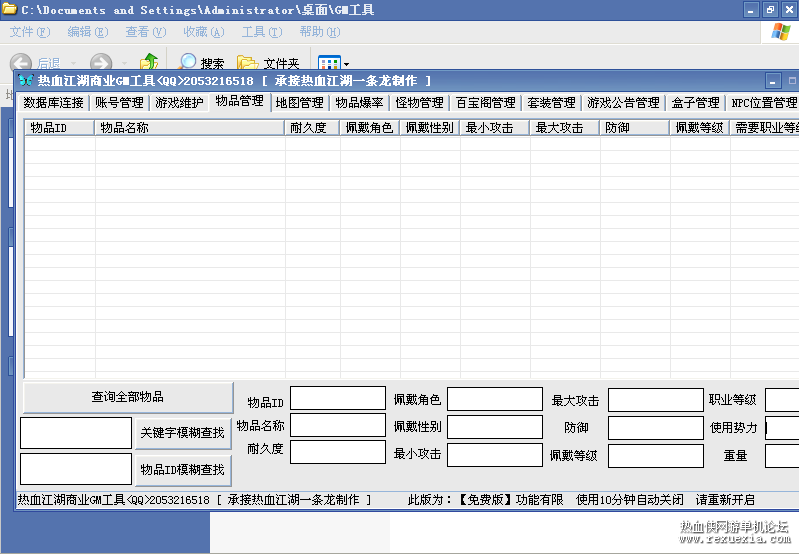Focus the keyword search input beside 关键字模糊查找
Image resolution: width=799 pixels, height=554 pixels.
(x=76, y=433)
